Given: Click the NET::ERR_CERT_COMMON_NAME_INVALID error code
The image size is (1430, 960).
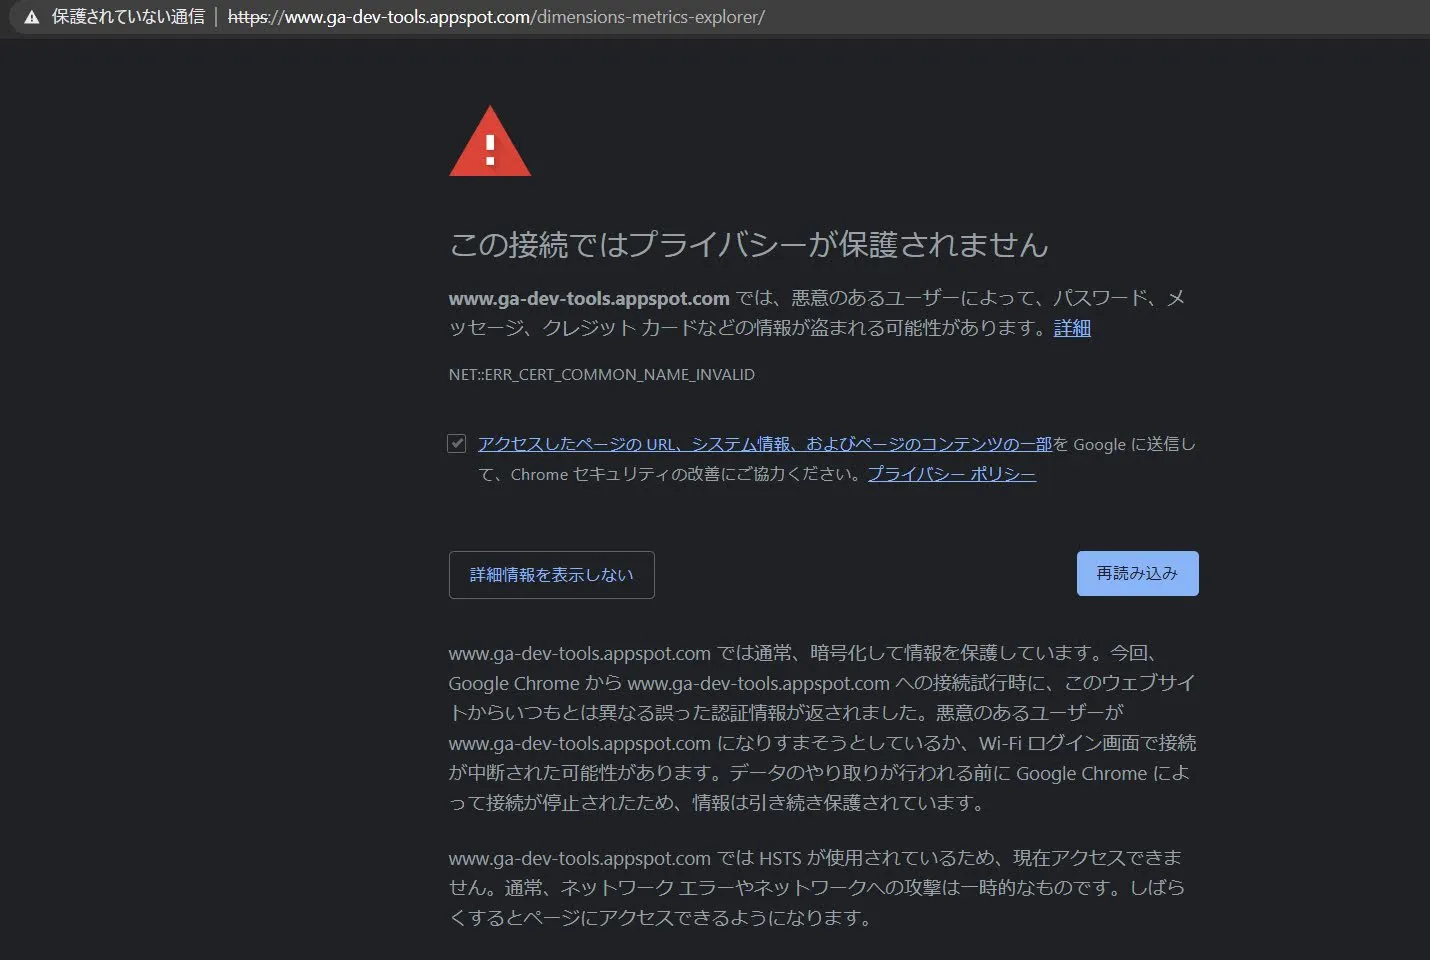Looking at the screenshot, I should click(602, 375).
